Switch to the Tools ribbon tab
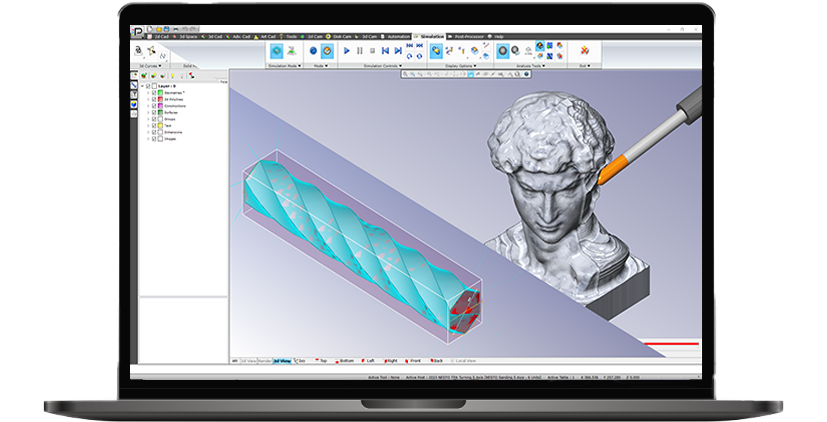Image resolution: width=827 pixels, height=422 pixels. [x=289, y=36]
